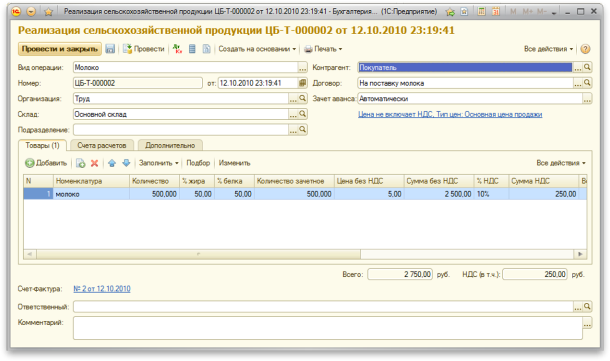Open the invoice link № 2 от 12.10.2010
This screenshot has width=610, height=361.
tap(102, 289)
